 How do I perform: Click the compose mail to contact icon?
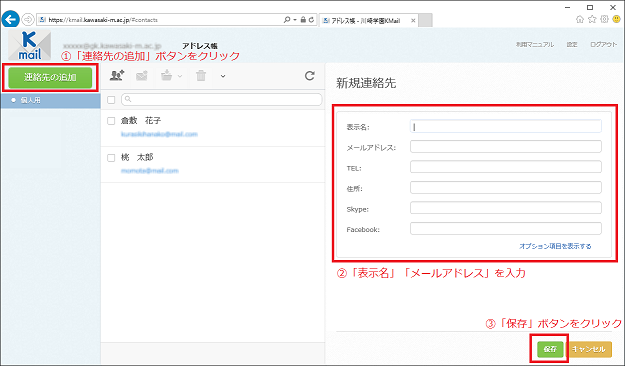[142, 75]
